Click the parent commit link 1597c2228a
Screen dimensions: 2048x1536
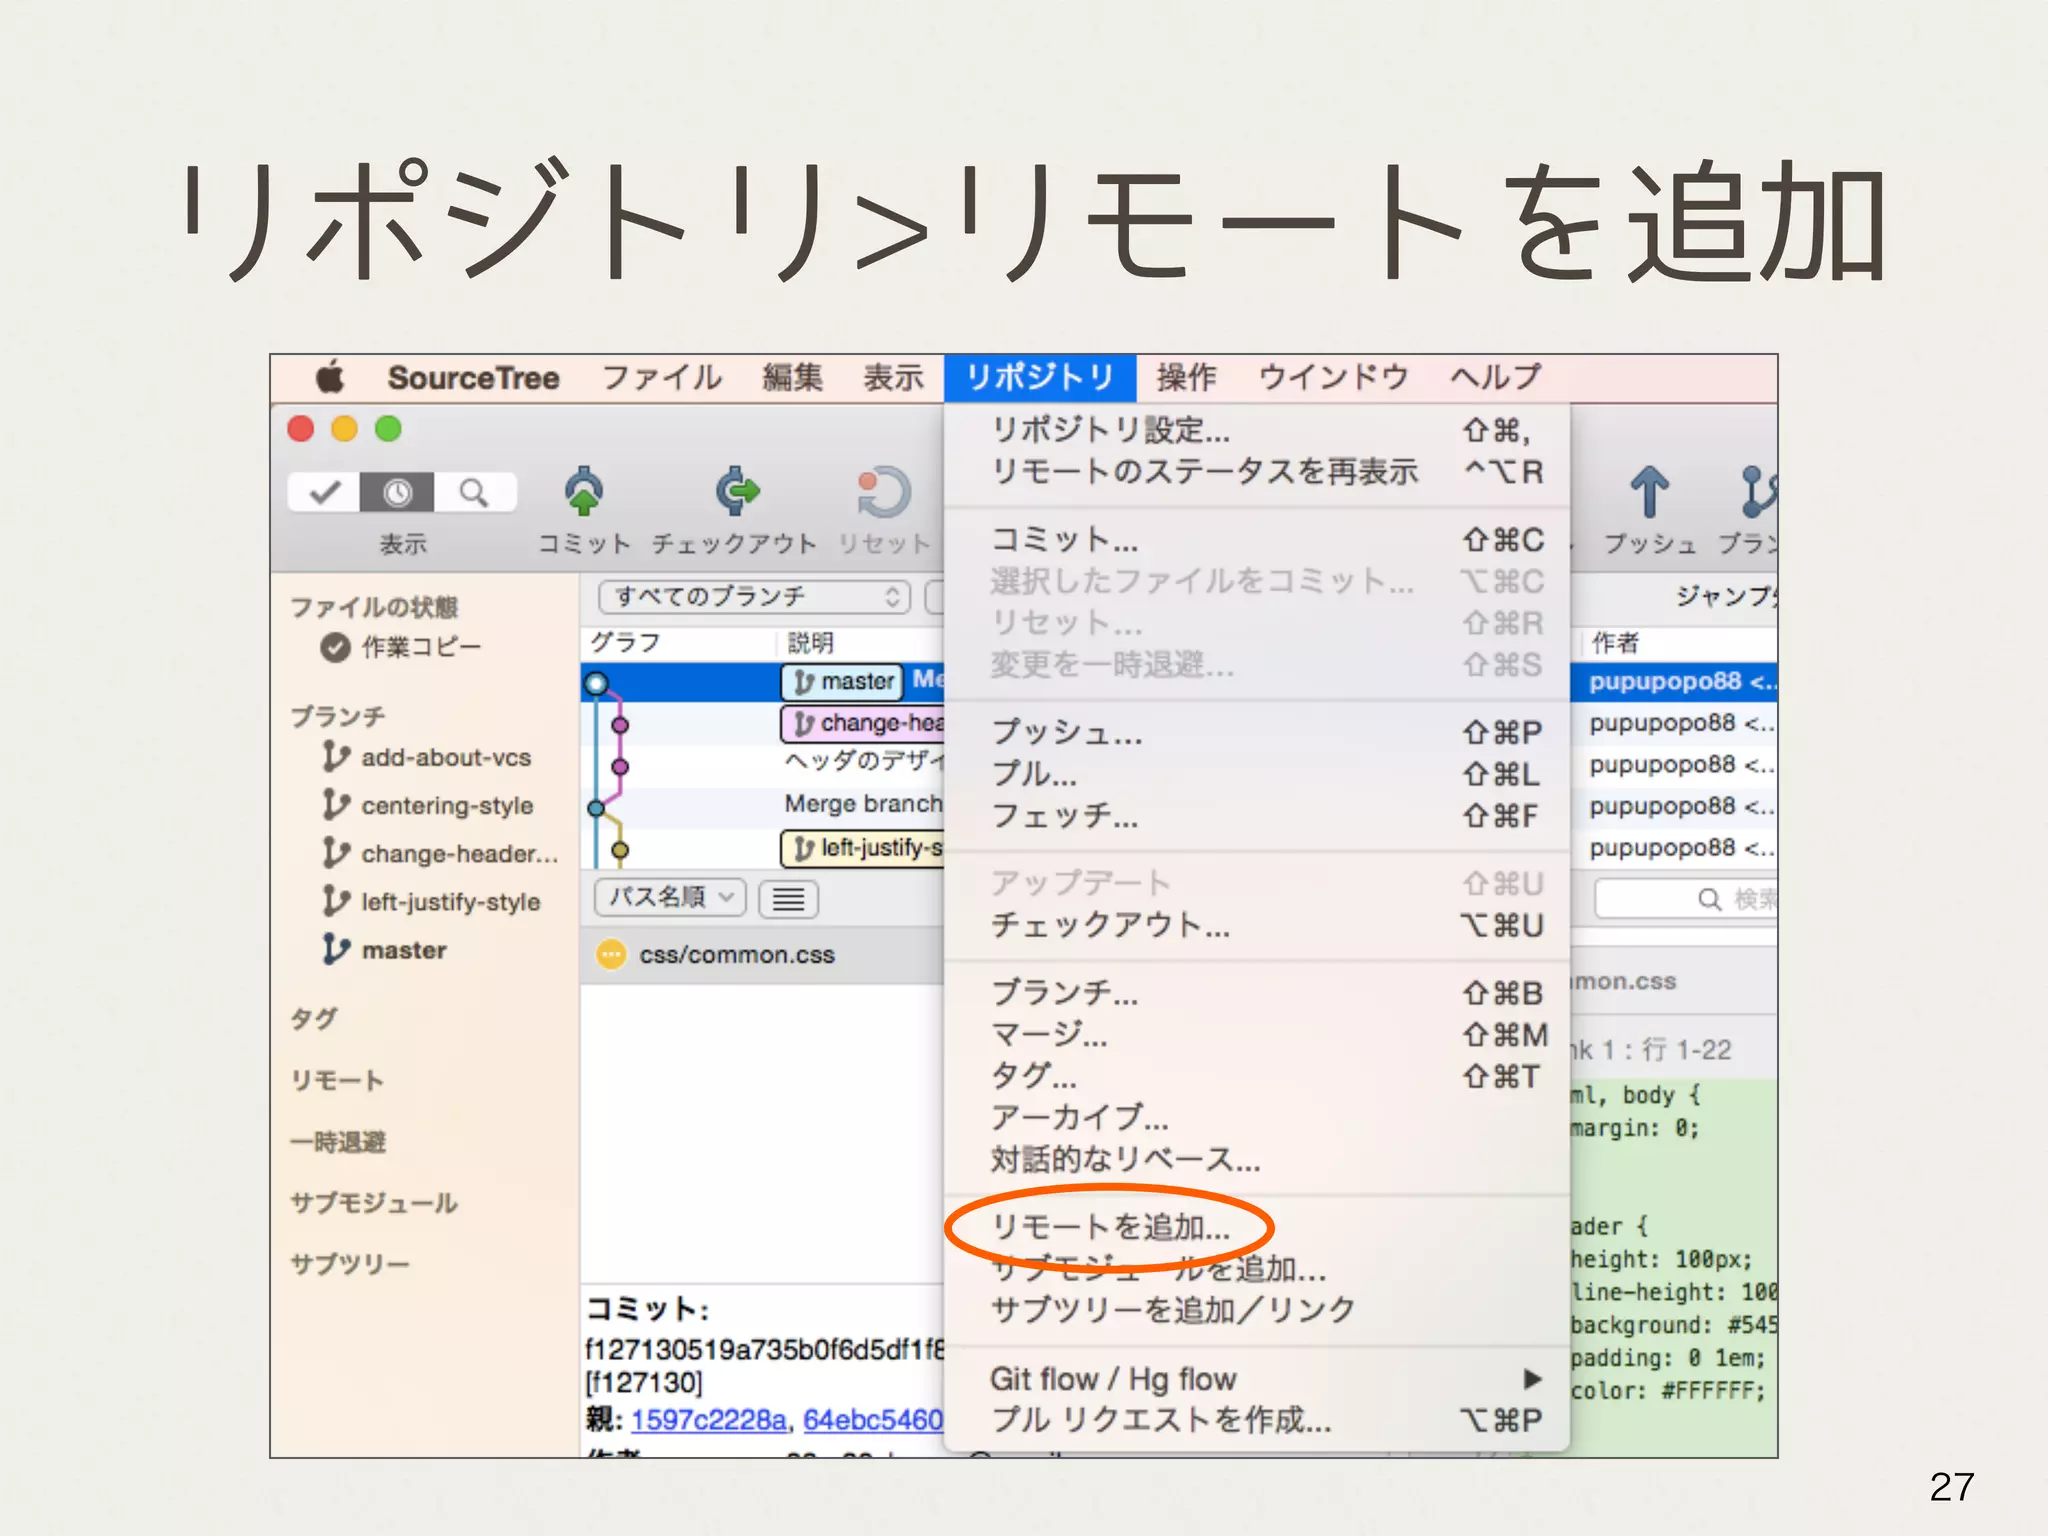708,1420
